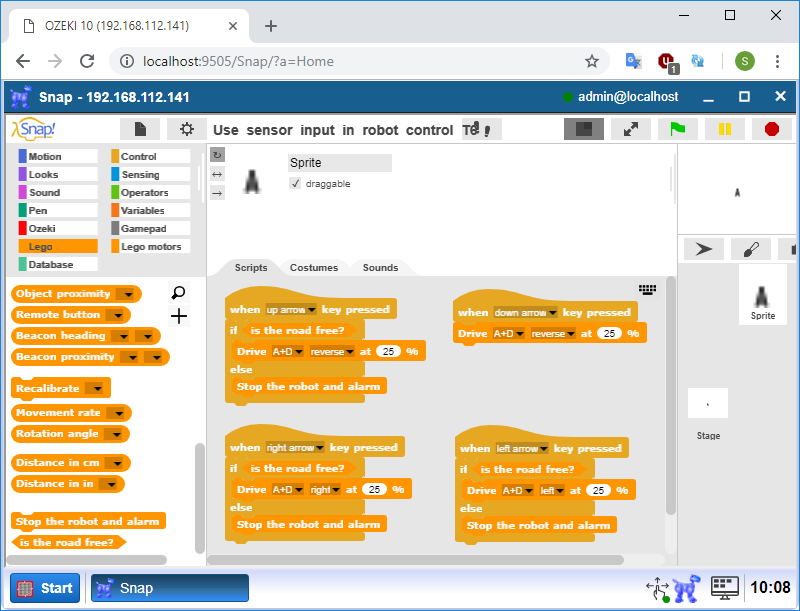Click the block palette vertical scrollbar
800x611 pixels.
click(199, 498)
